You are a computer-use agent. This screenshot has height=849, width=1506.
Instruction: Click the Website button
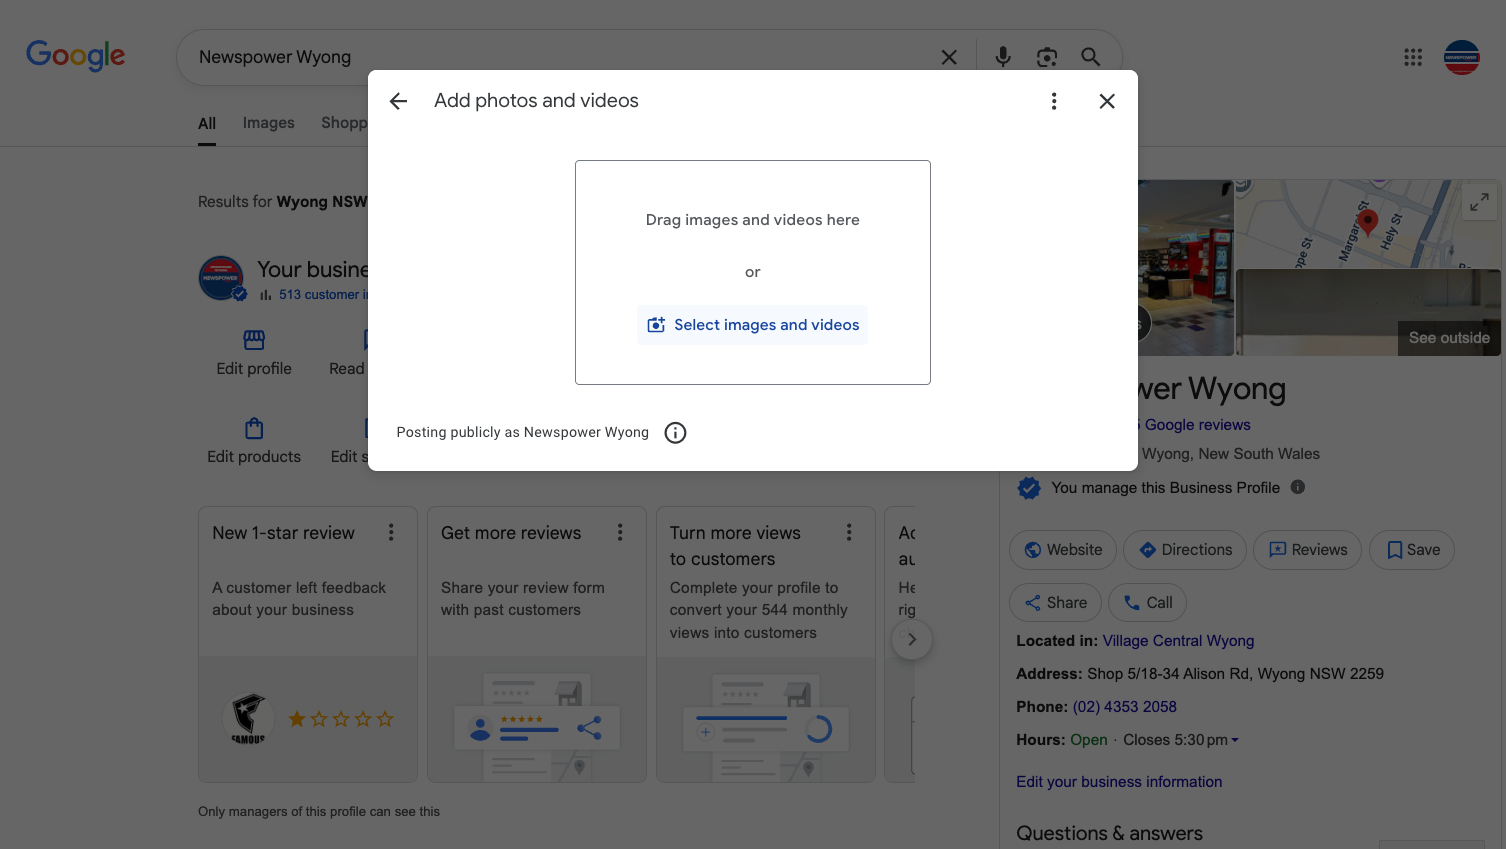point(1063,550)
